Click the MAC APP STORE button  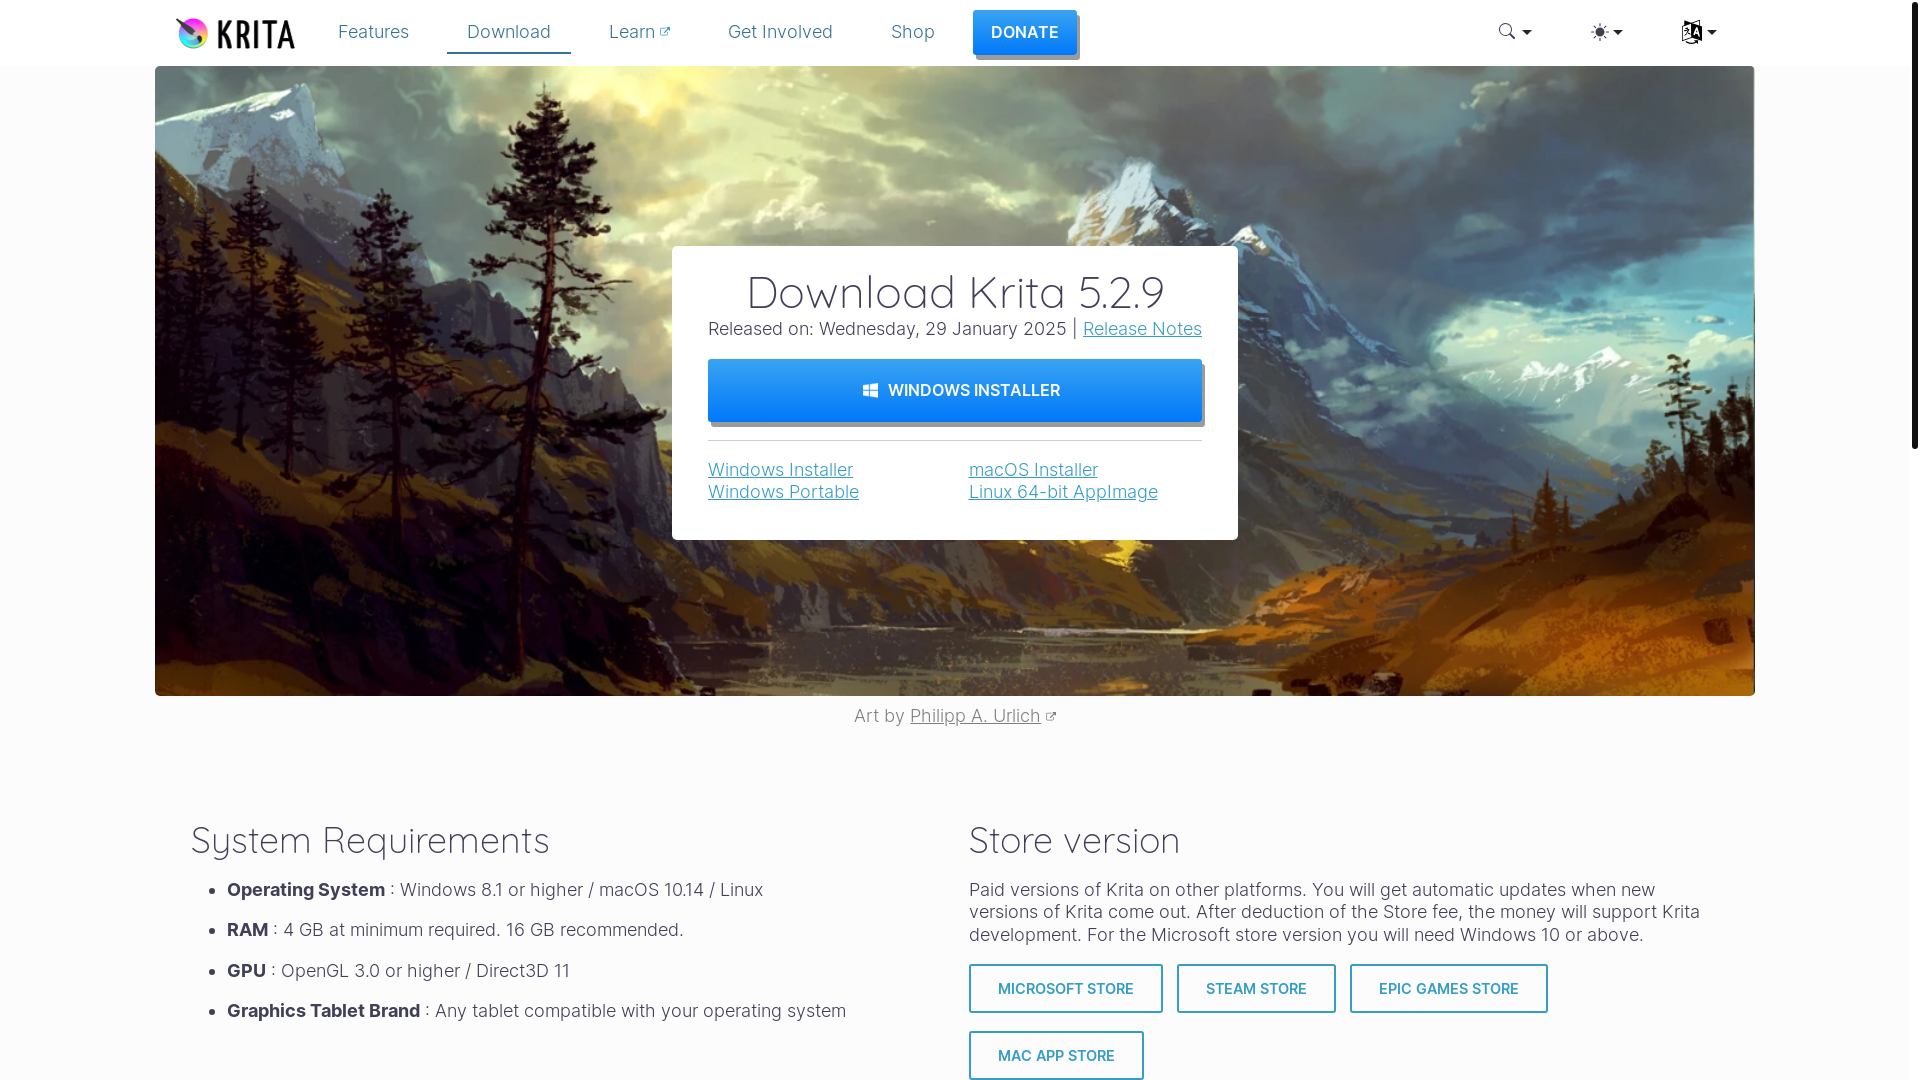coord(1056,1055)
